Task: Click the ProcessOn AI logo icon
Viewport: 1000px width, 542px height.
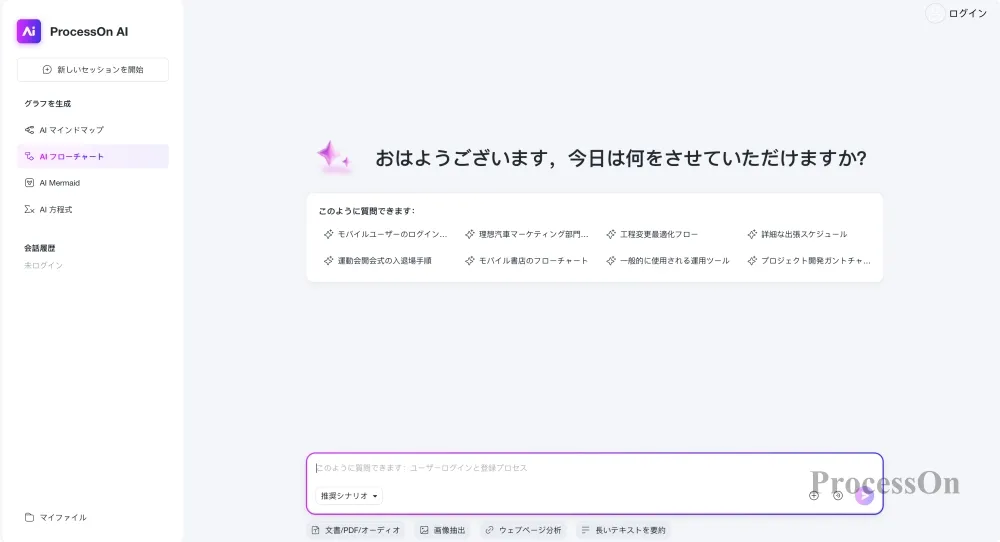Action: [x=29, y=31]
